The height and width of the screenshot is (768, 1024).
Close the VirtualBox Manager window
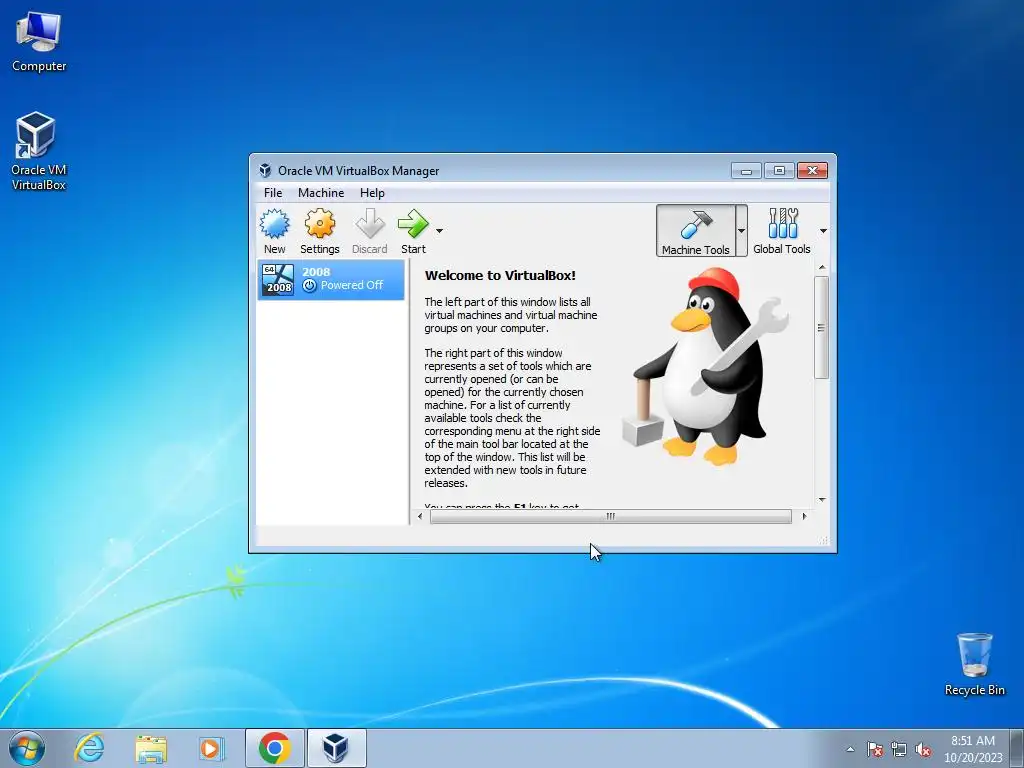812,171
